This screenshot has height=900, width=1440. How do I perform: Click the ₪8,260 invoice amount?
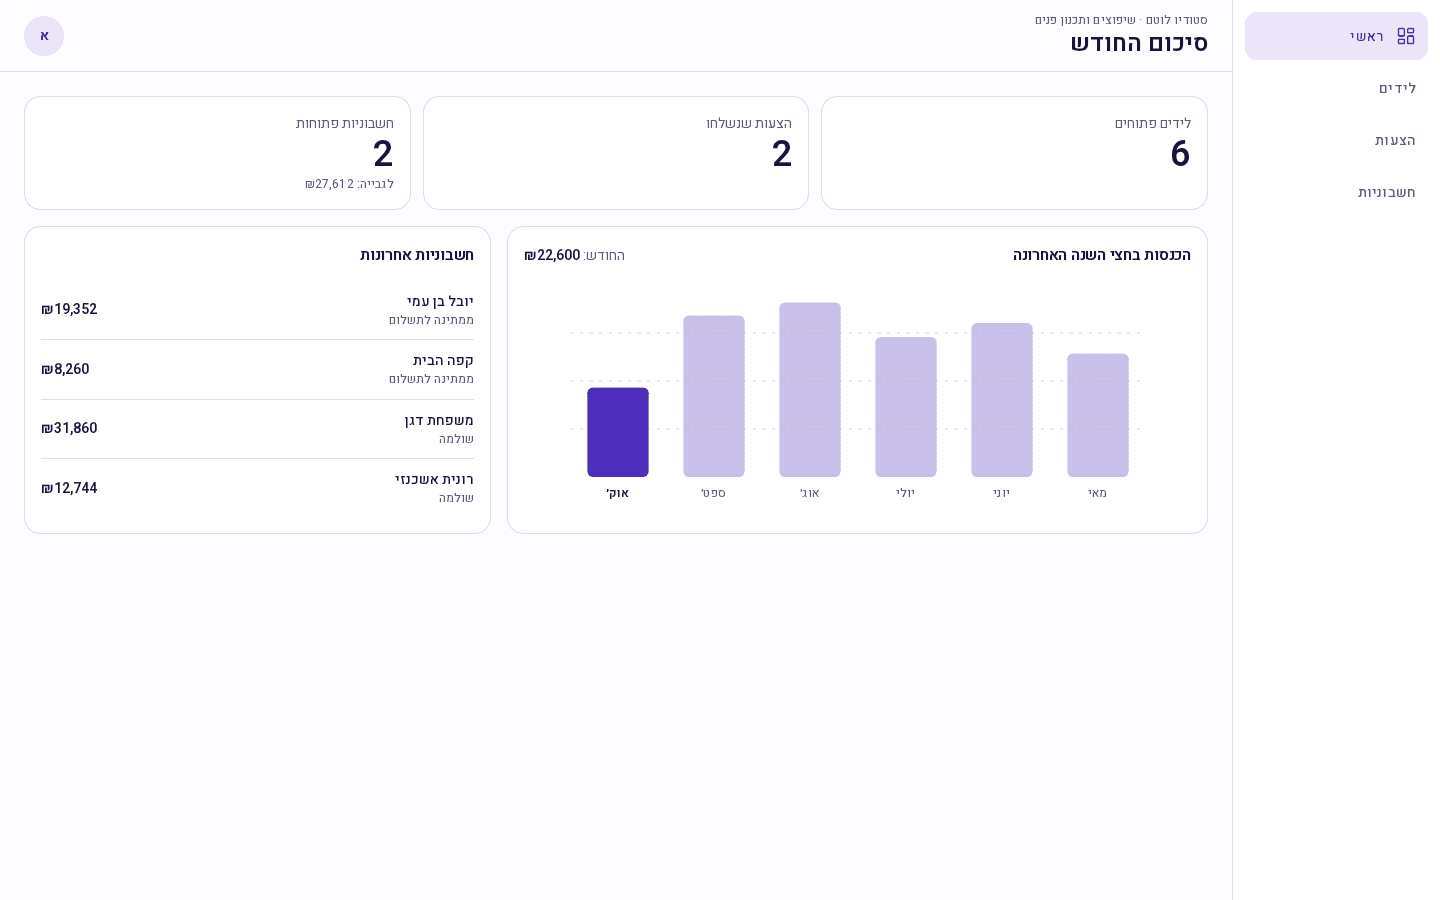[x=65, y=369]
